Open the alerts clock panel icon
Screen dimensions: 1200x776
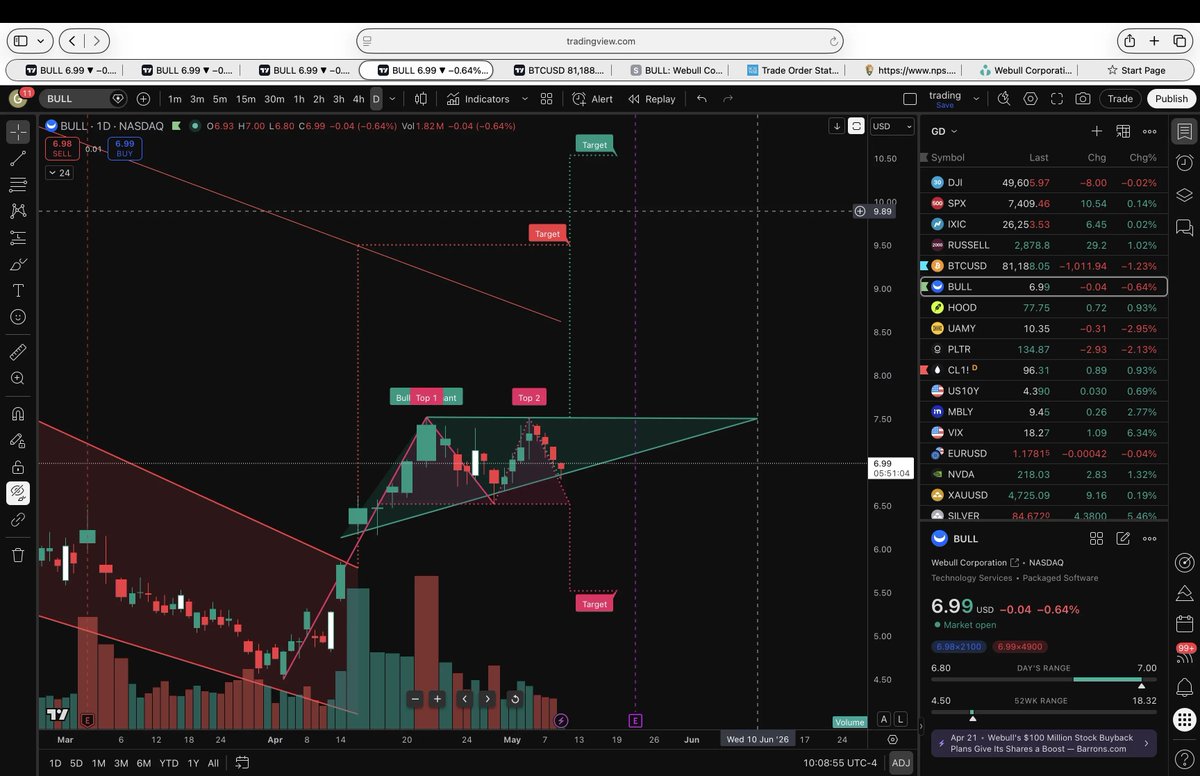(1185, 162)
